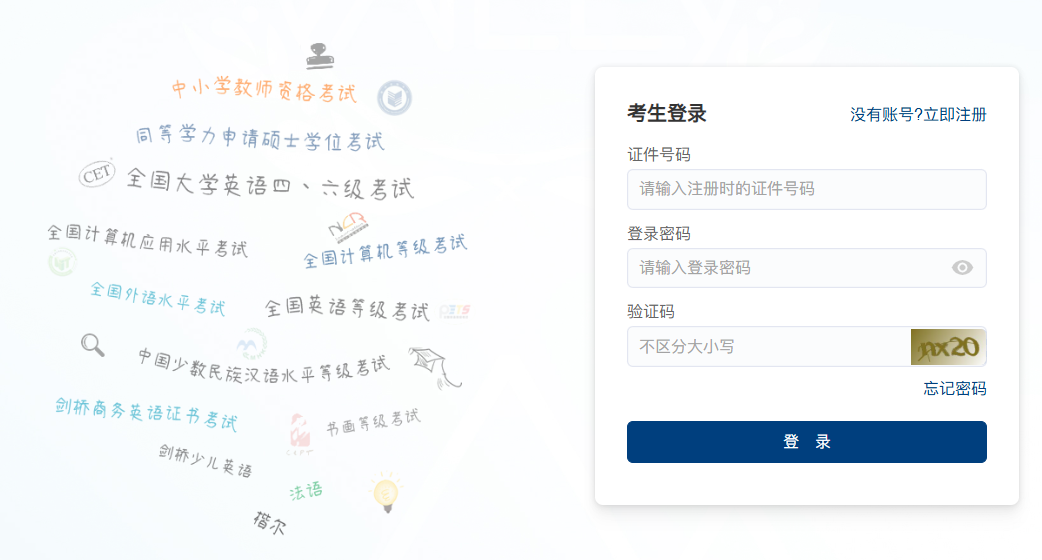Open the 忘记密码 link
The height and width of the screenshot is (560, 1042).
pos(955,389)
